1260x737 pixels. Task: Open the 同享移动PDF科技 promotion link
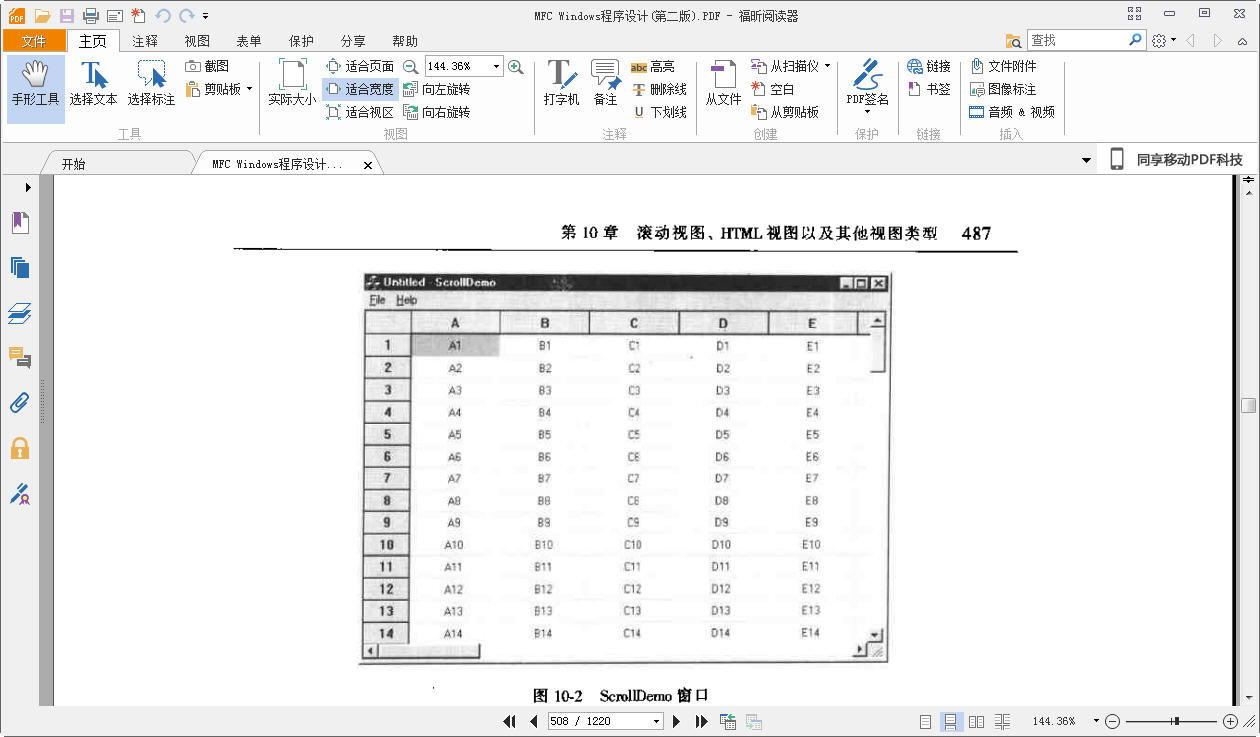(1176, 160)
